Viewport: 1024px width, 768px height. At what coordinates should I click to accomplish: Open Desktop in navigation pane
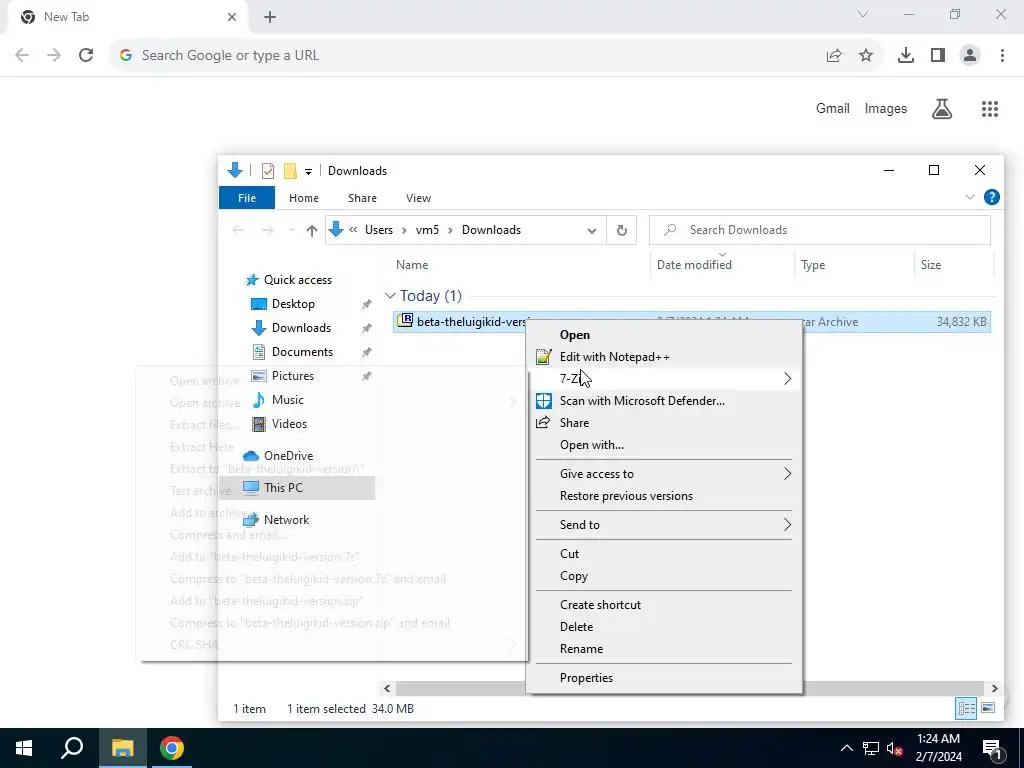[x=293, y=304]
